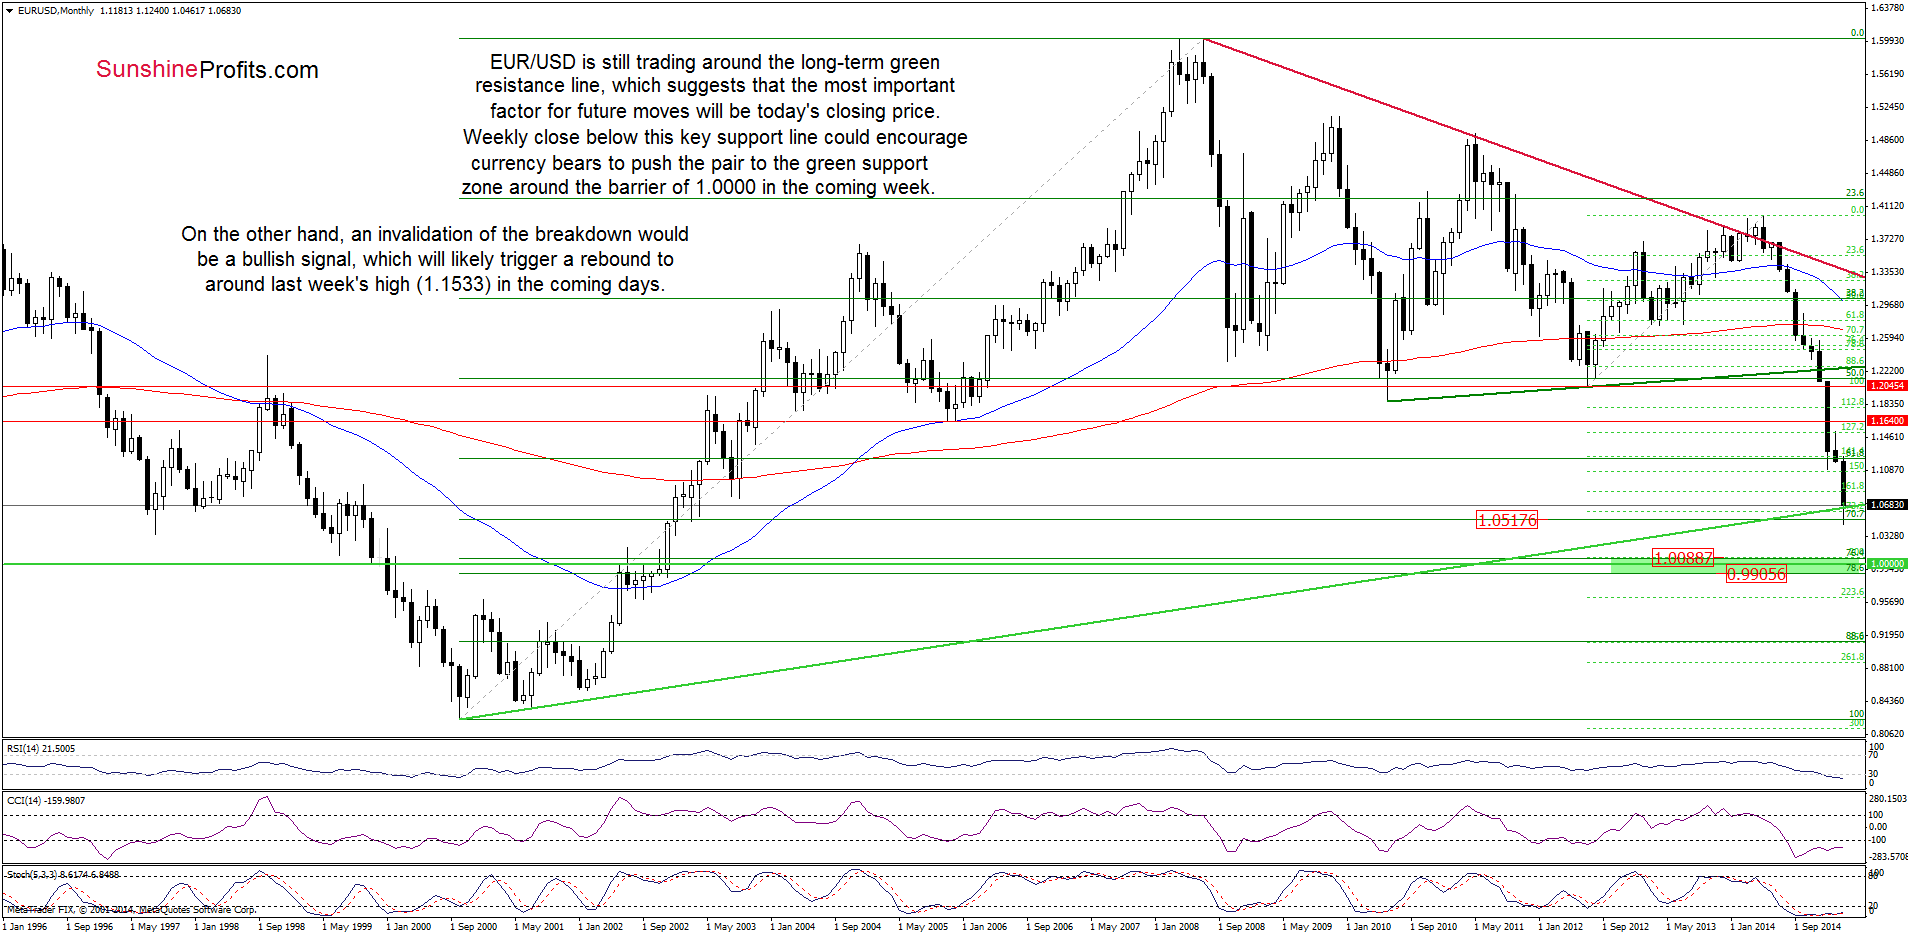Click the 0.88100 price axis label

(1886, 668)
